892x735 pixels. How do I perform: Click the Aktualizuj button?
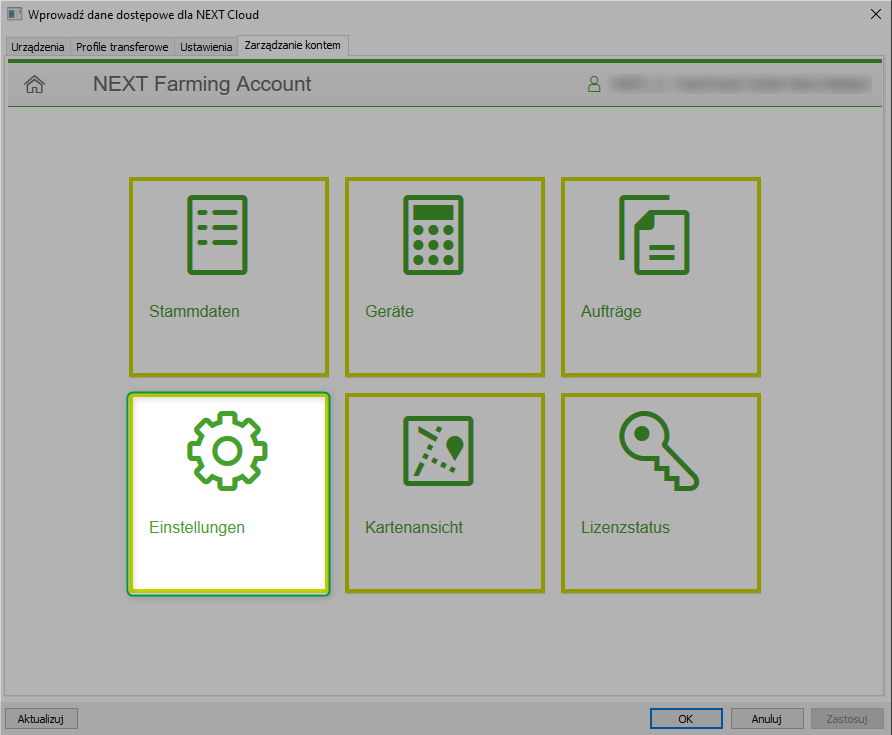pyautogui.click(x=41, y=719)
